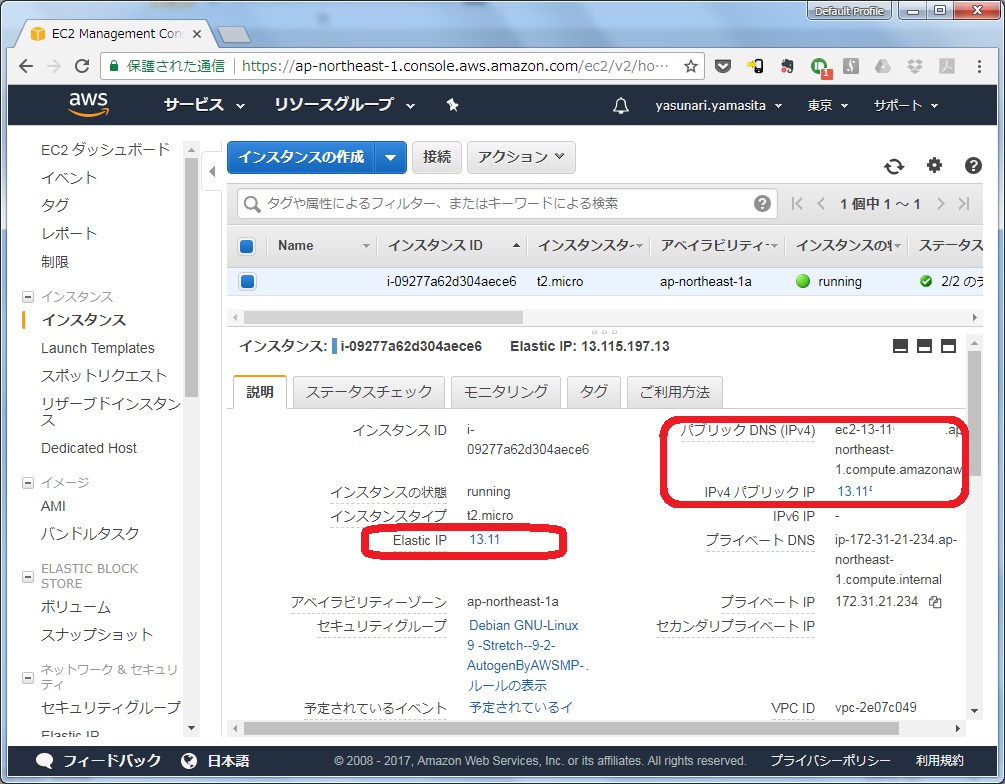Image resolution: width=1005 pixels, height=784 pixels.
Task: Open ボリューム in sidebar
Action: point(76,606)
